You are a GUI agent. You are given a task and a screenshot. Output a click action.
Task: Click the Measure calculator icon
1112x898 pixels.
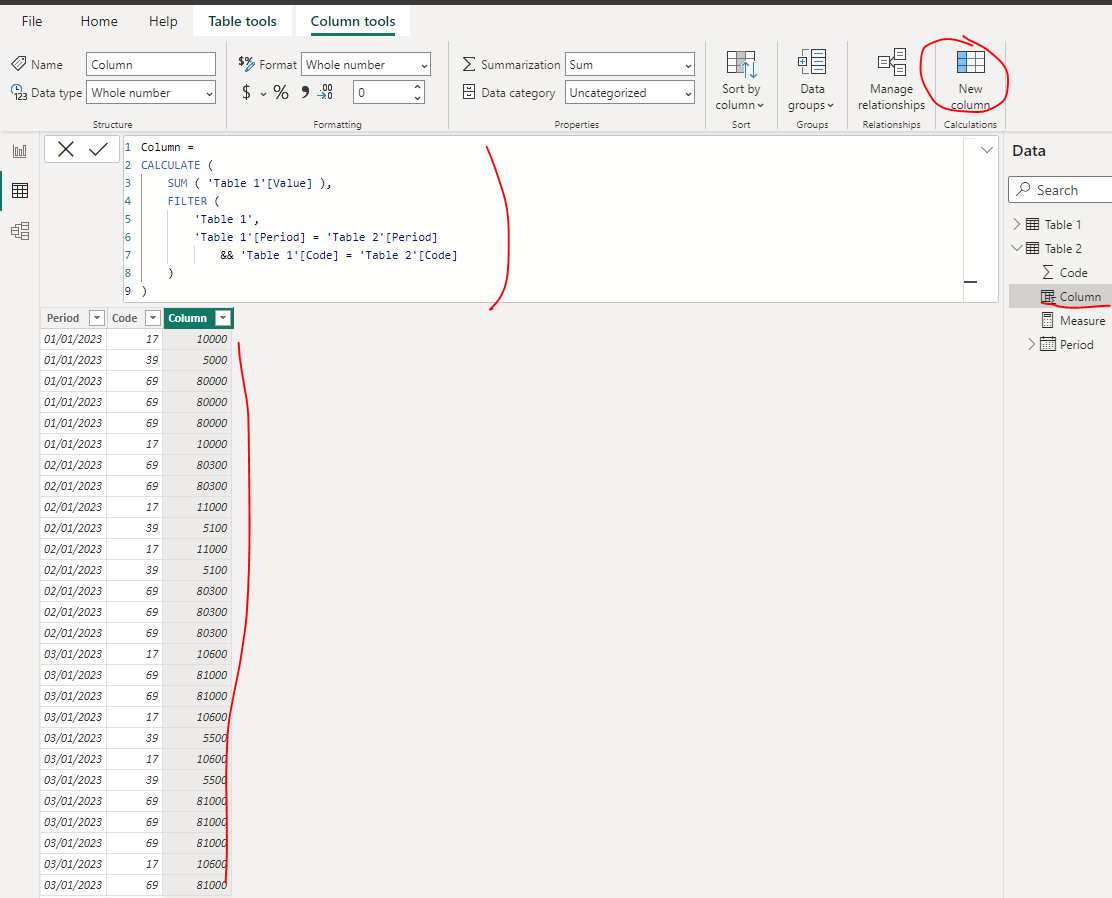click(1047, 321)
